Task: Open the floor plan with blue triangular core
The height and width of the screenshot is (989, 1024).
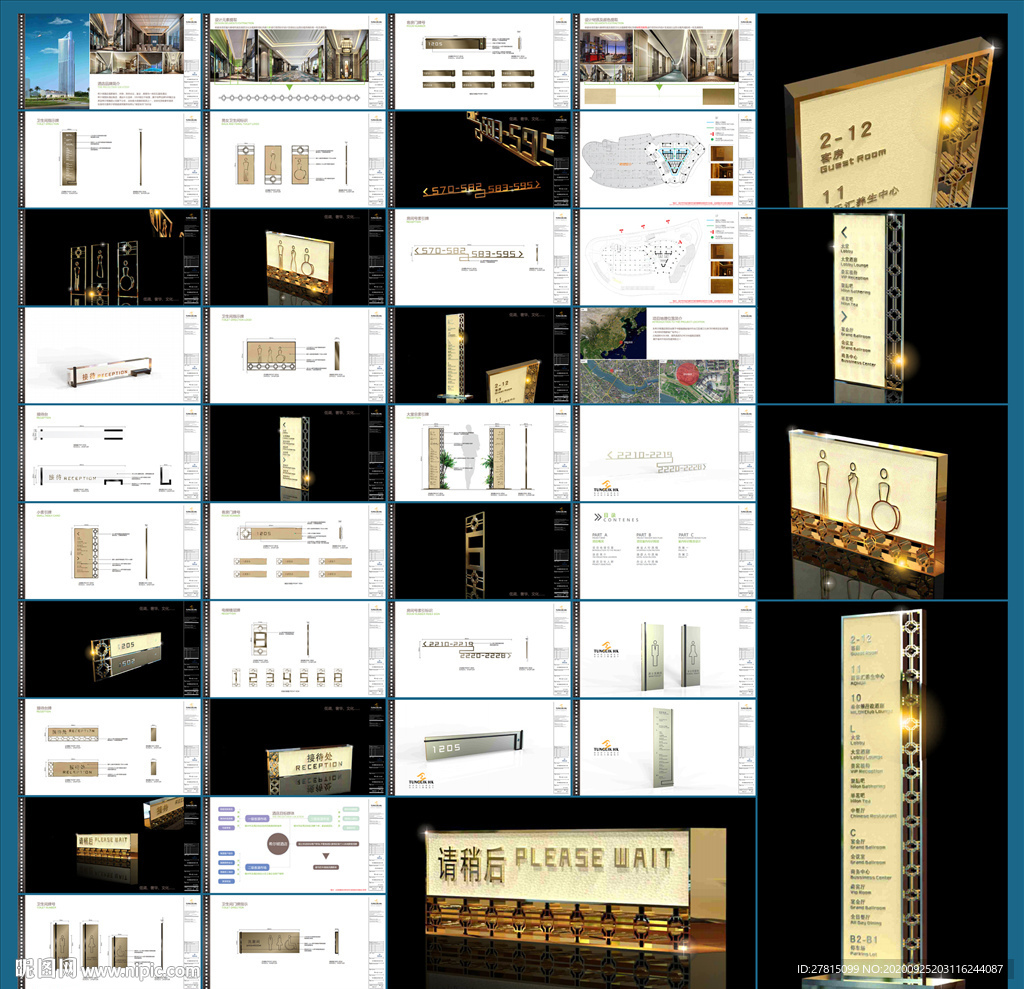Action: 666,159
